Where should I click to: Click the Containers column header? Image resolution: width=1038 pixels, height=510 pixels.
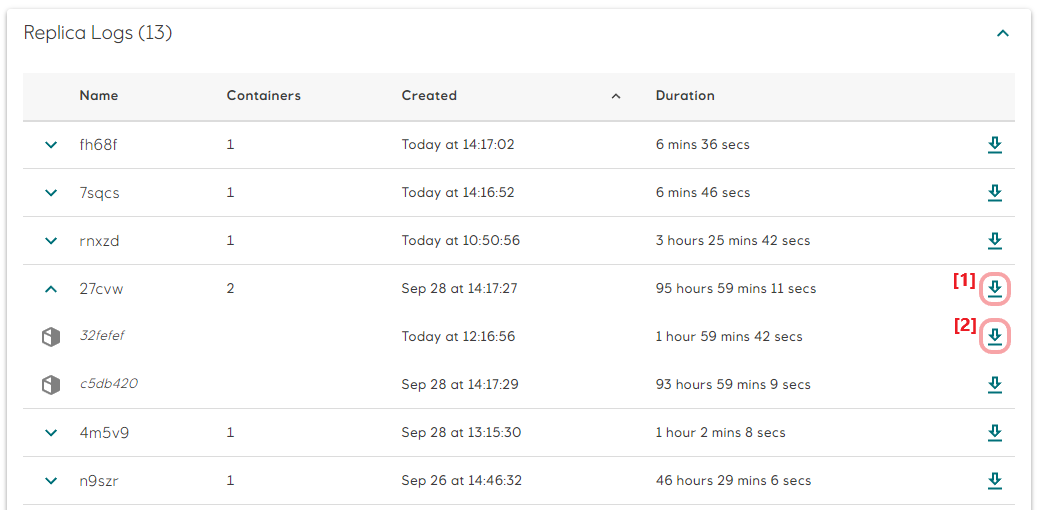point(263,96)
